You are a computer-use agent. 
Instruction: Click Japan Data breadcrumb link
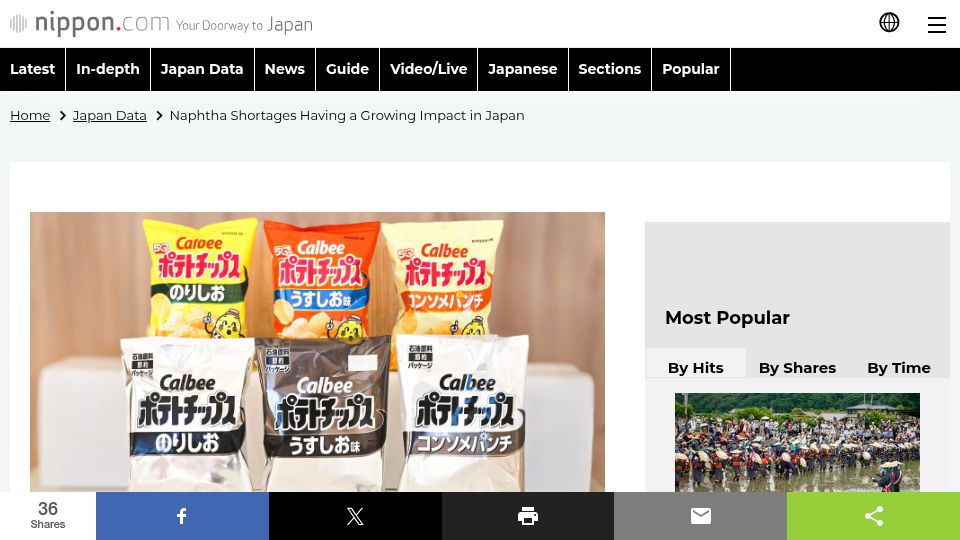point(110,116)
